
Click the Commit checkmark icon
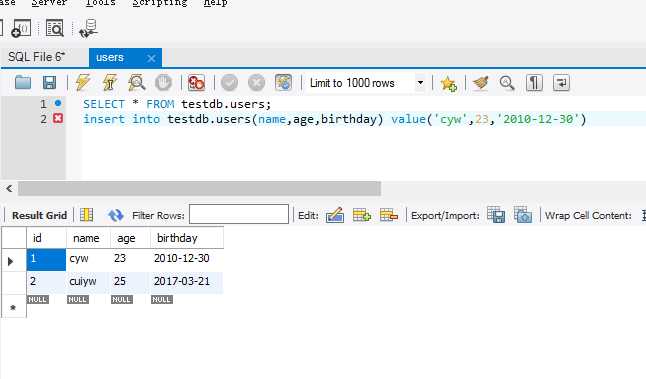[x=229, y=83]
